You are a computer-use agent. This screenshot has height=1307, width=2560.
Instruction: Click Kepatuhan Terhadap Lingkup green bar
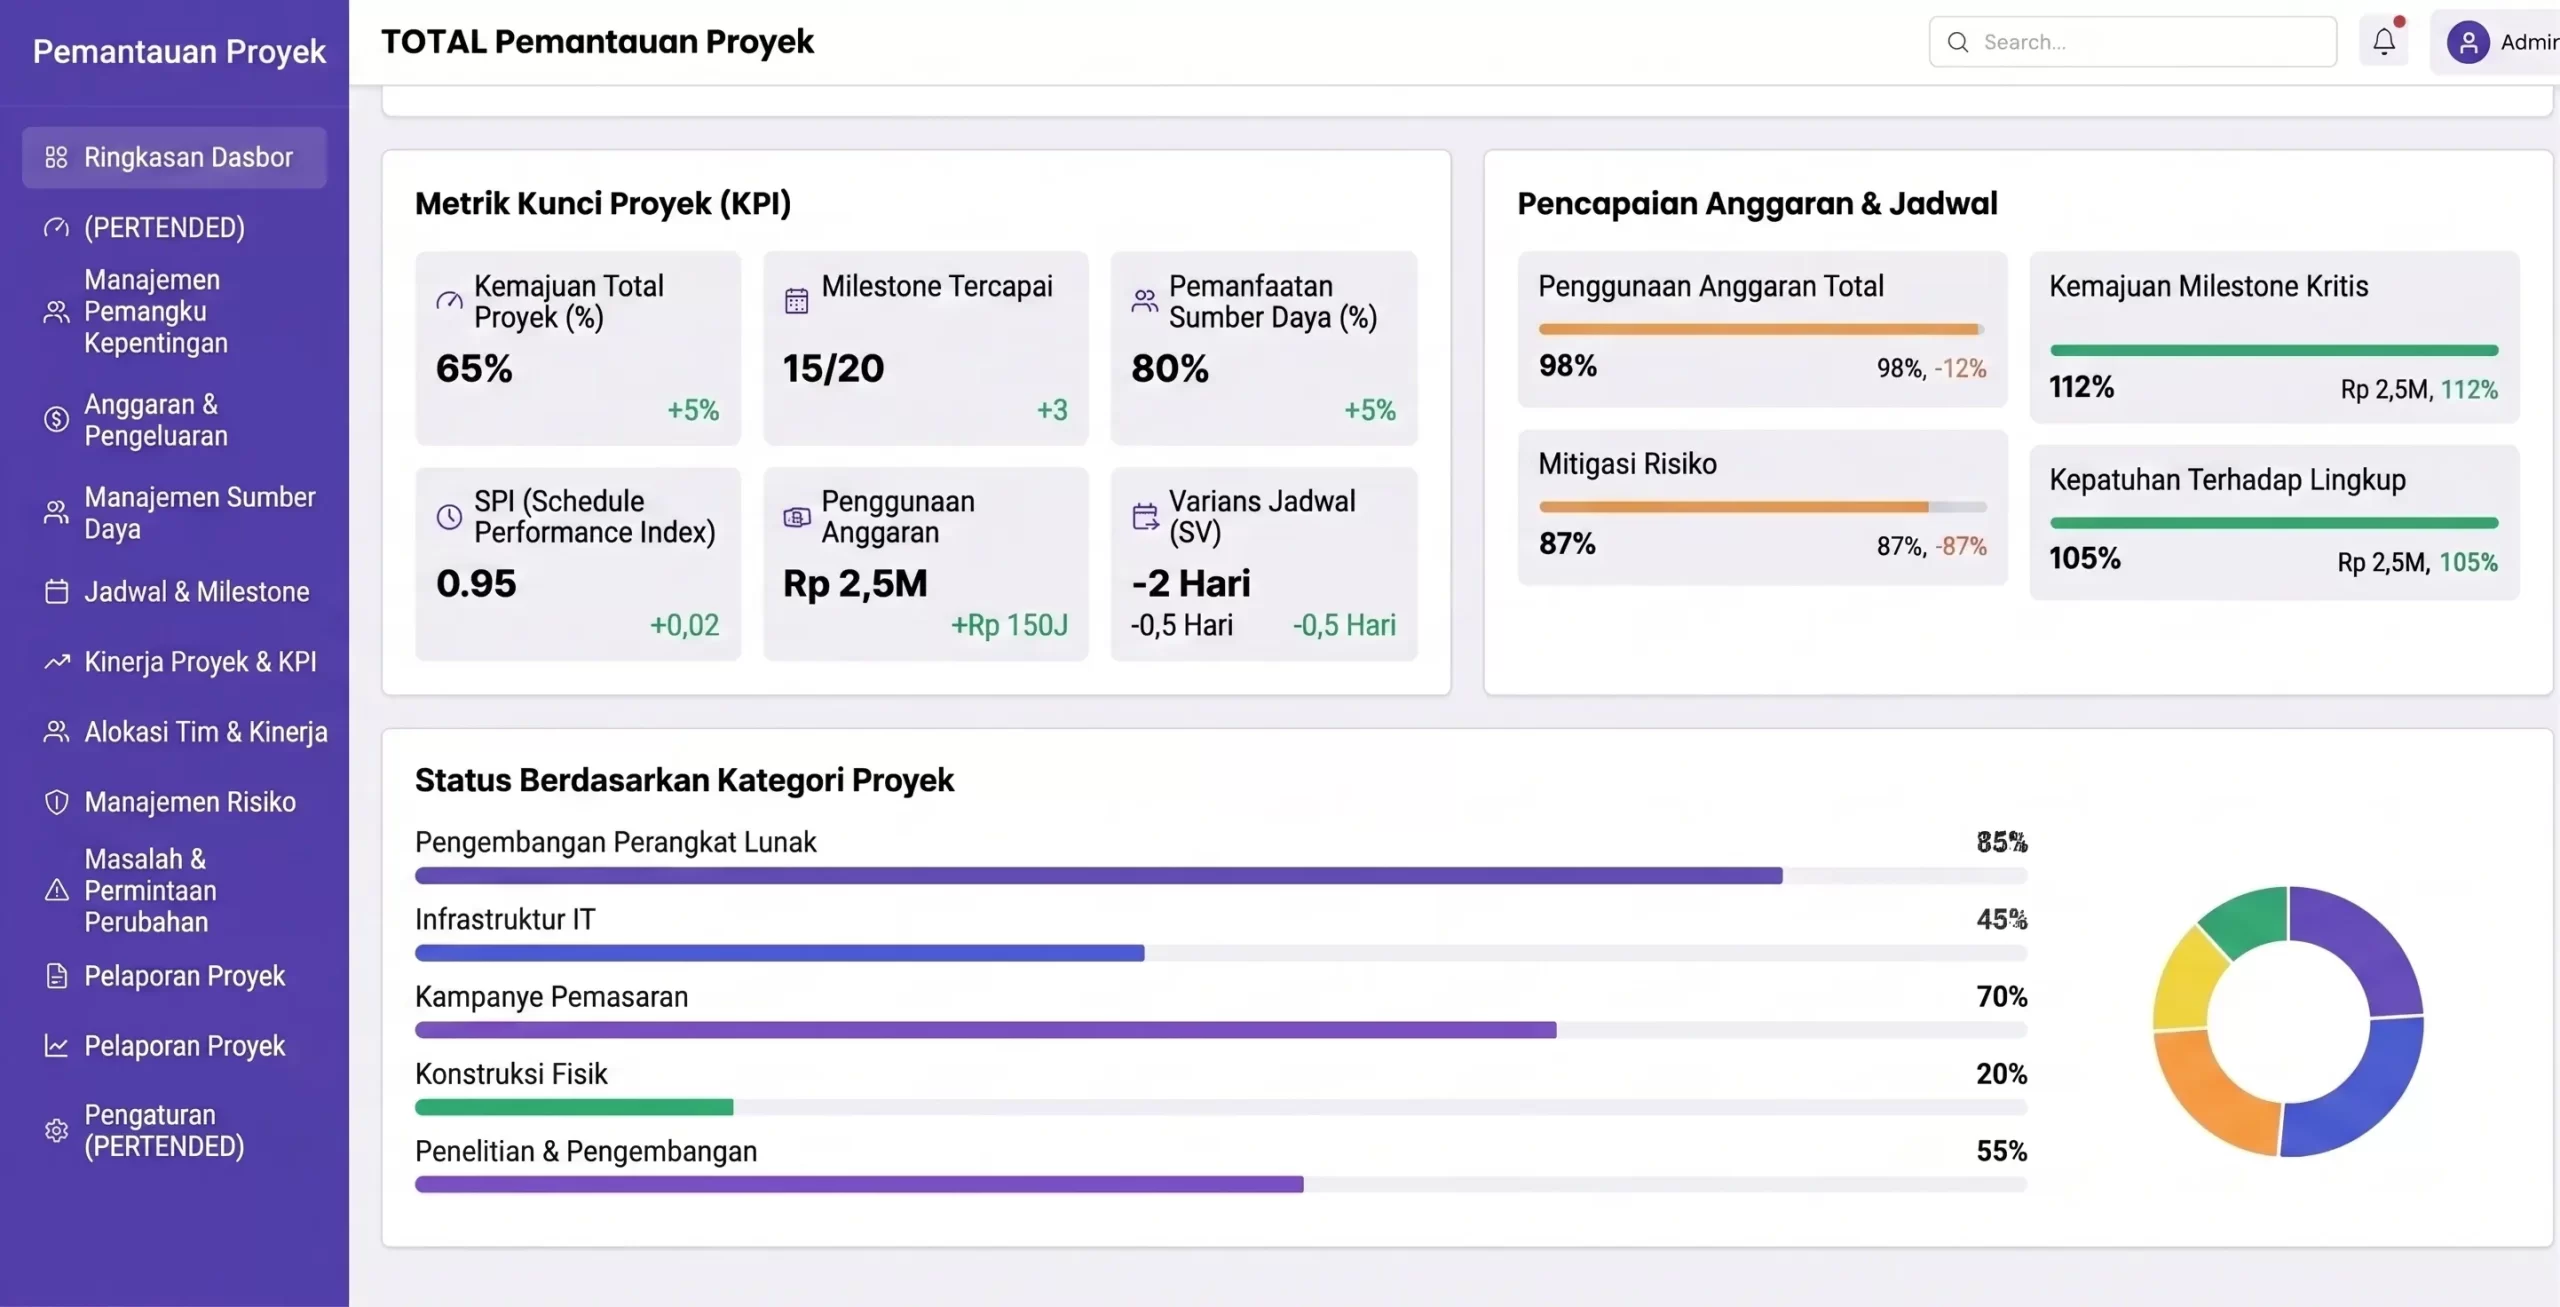(x=2274, y=523)
